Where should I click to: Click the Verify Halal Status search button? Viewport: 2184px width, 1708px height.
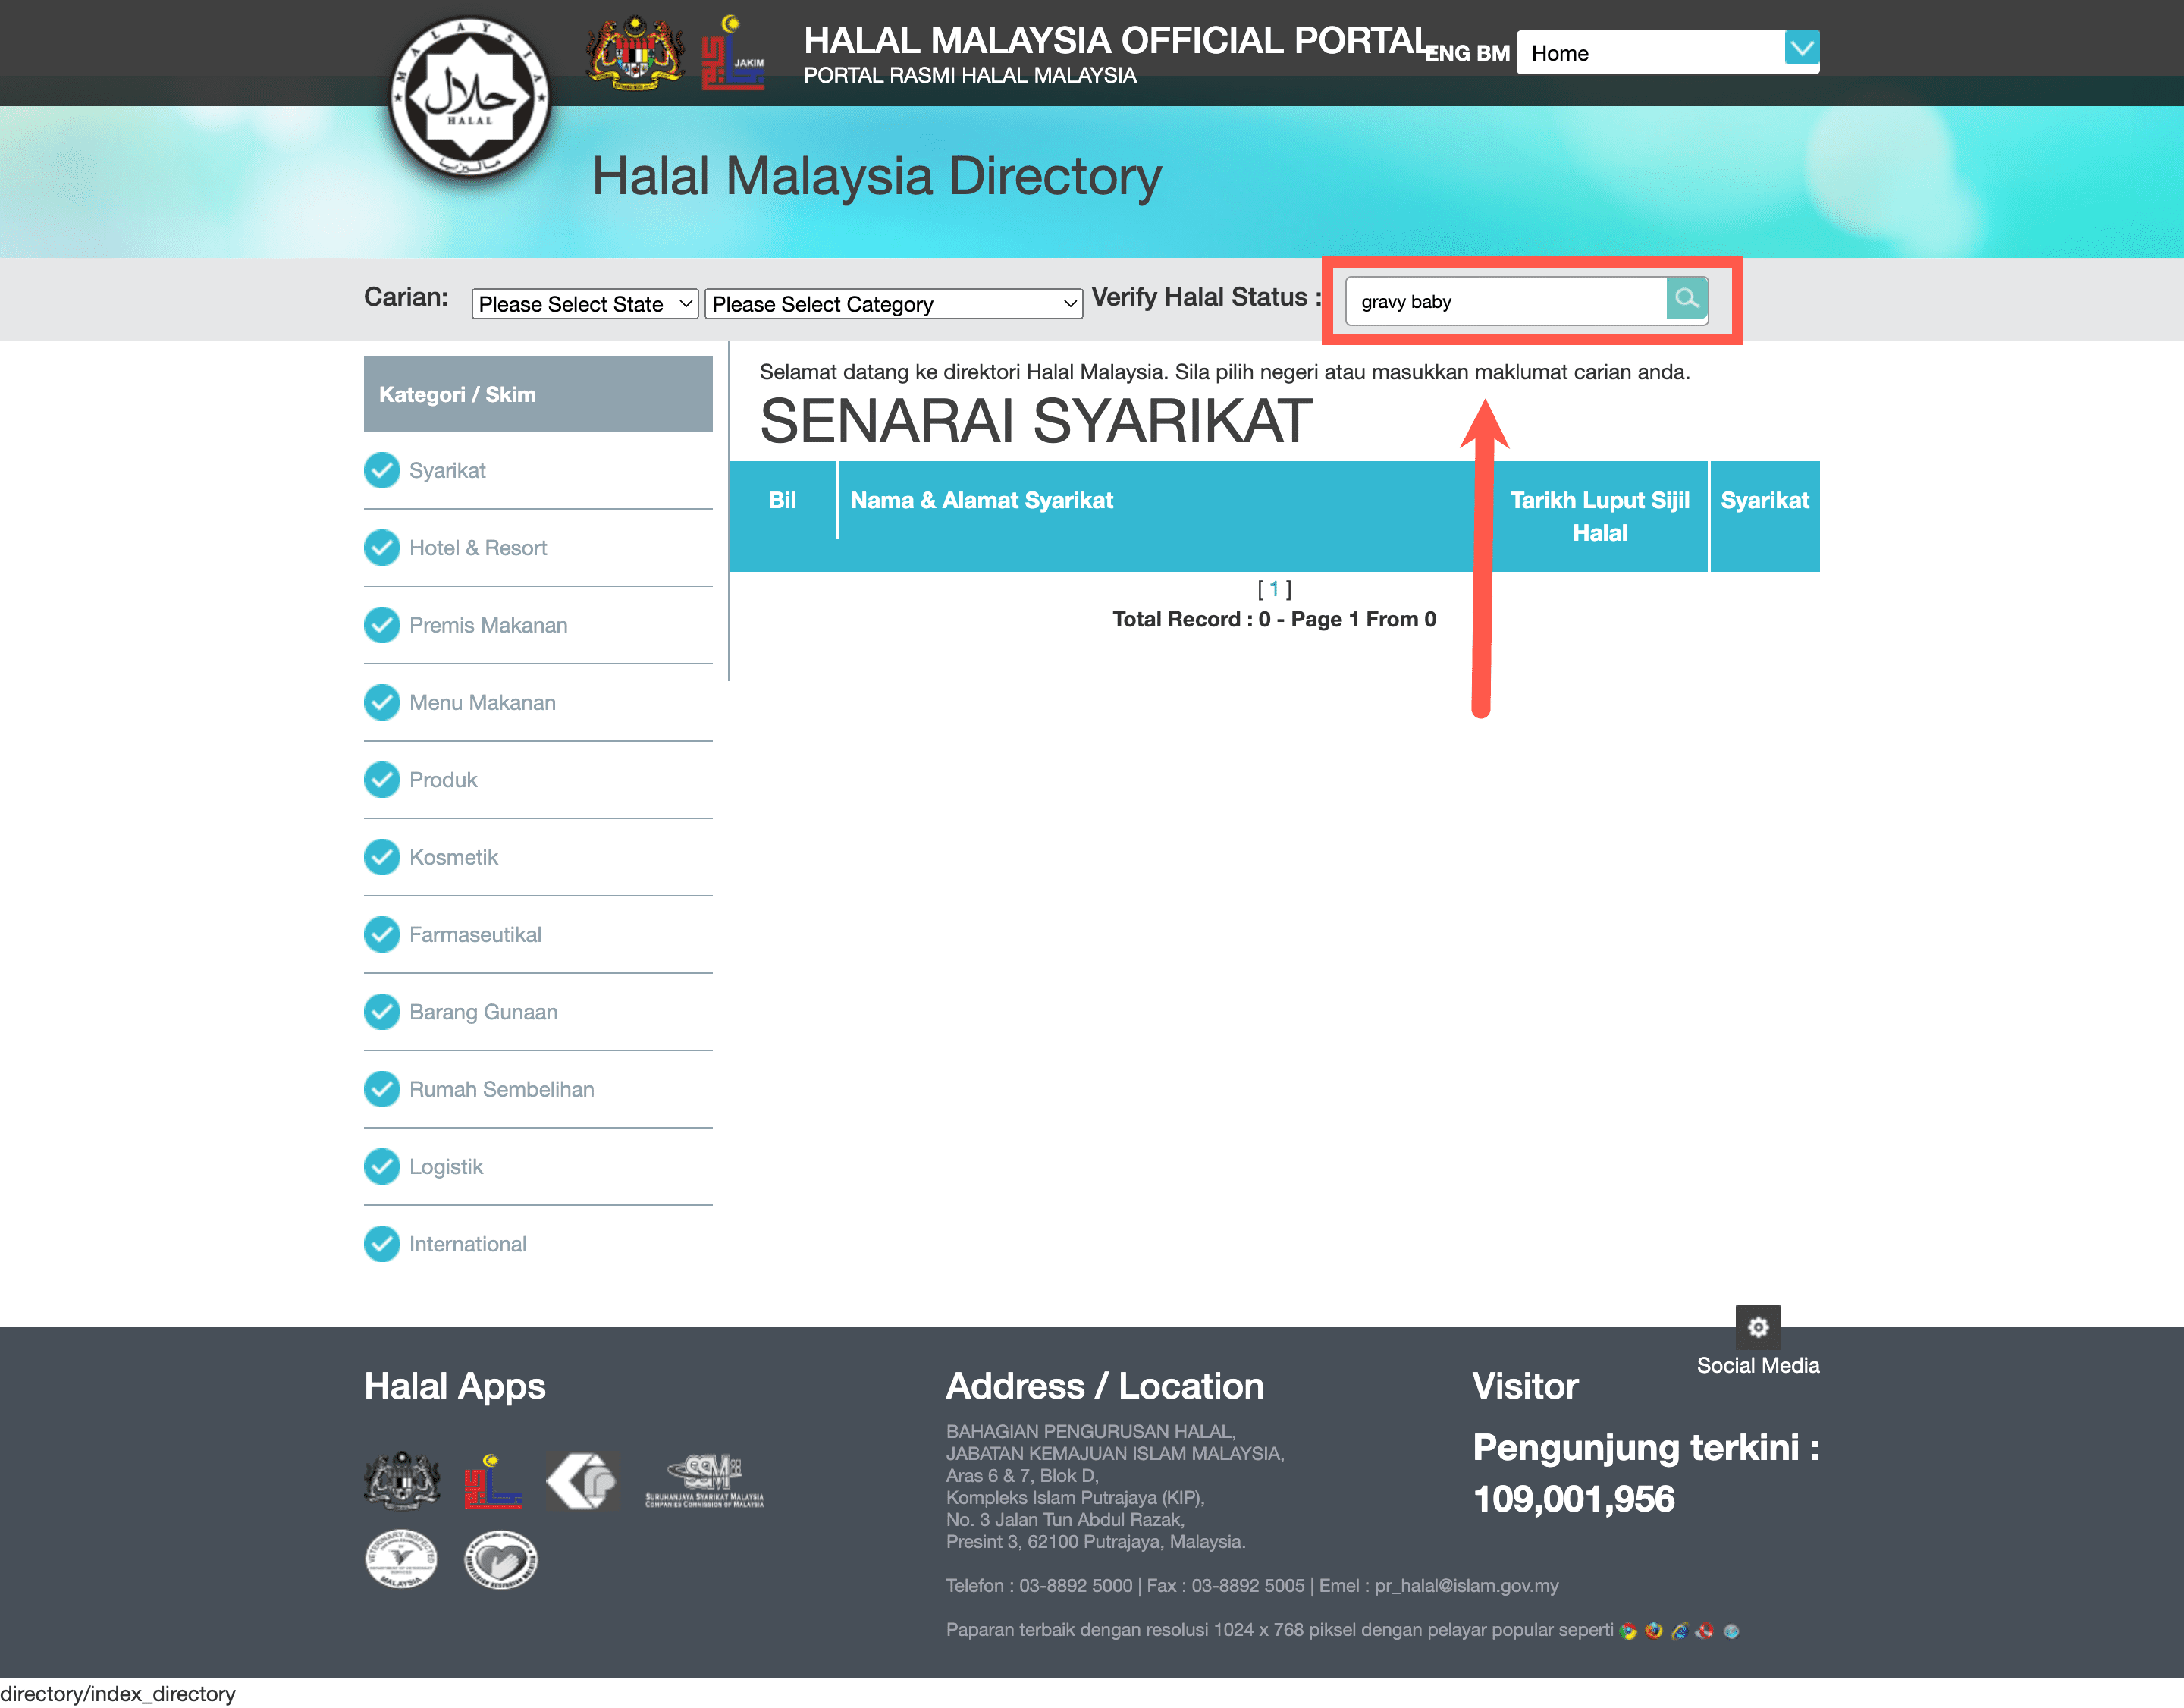(1684, 300)
